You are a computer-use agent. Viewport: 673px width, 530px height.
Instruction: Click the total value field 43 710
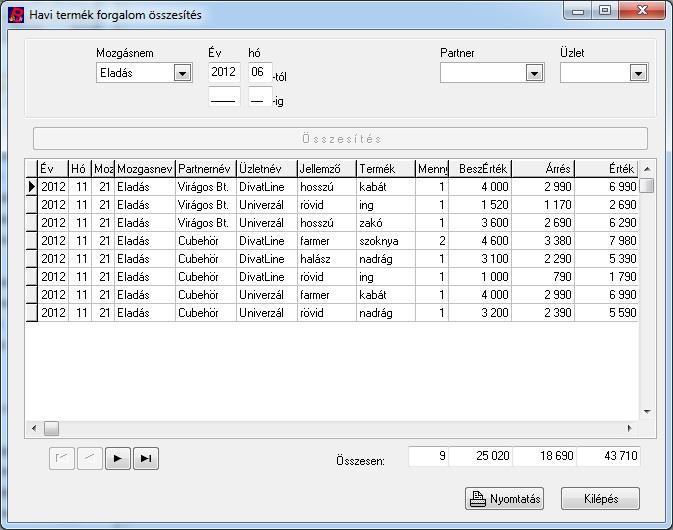tap(608, 456)
